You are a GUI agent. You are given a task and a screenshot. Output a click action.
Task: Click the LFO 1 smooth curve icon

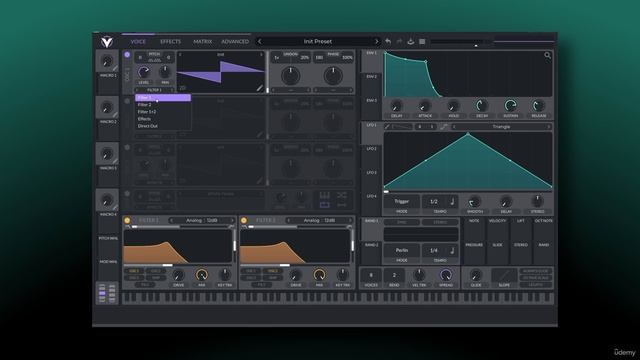tap(444, 127)
